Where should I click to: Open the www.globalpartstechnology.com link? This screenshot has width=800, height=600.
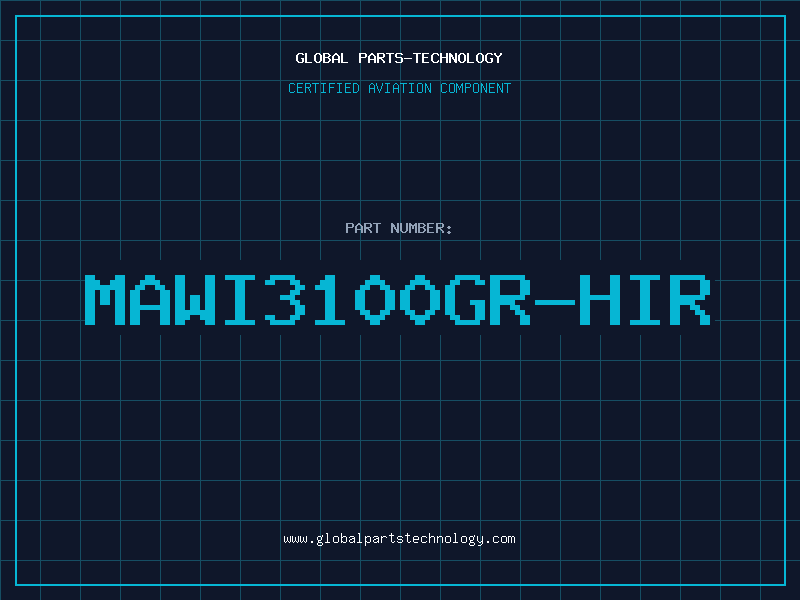(399, 539)
